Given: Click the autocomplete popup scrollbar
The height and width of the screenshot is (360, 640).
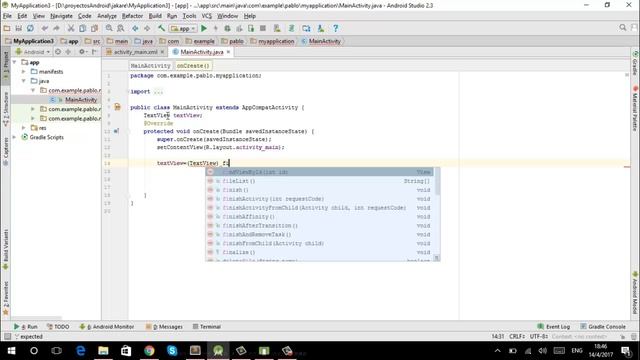Looking at the screenshot, I should point(437,182).
